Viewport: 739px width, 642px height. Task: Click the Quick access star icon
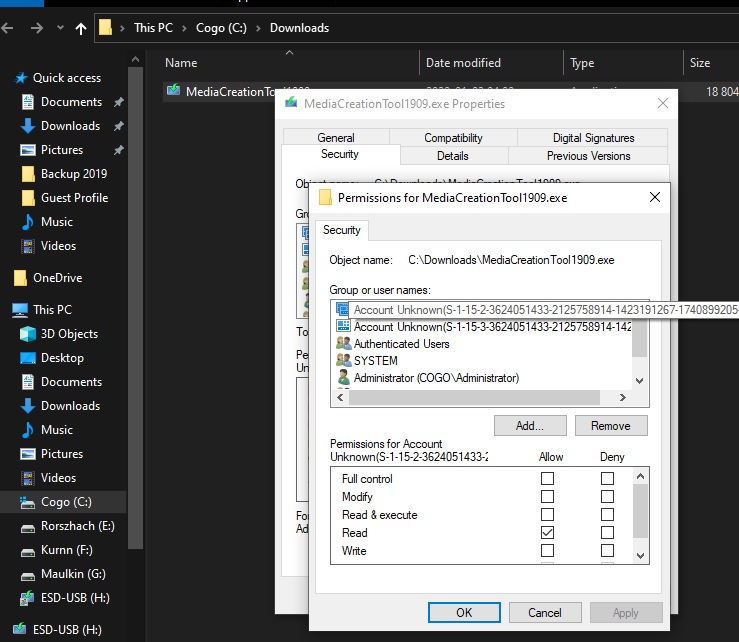(x=21, y=78)
